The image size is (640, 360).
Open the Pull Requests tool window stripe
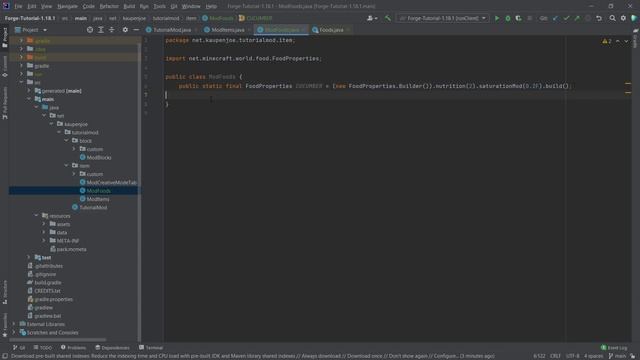point(4,103)
